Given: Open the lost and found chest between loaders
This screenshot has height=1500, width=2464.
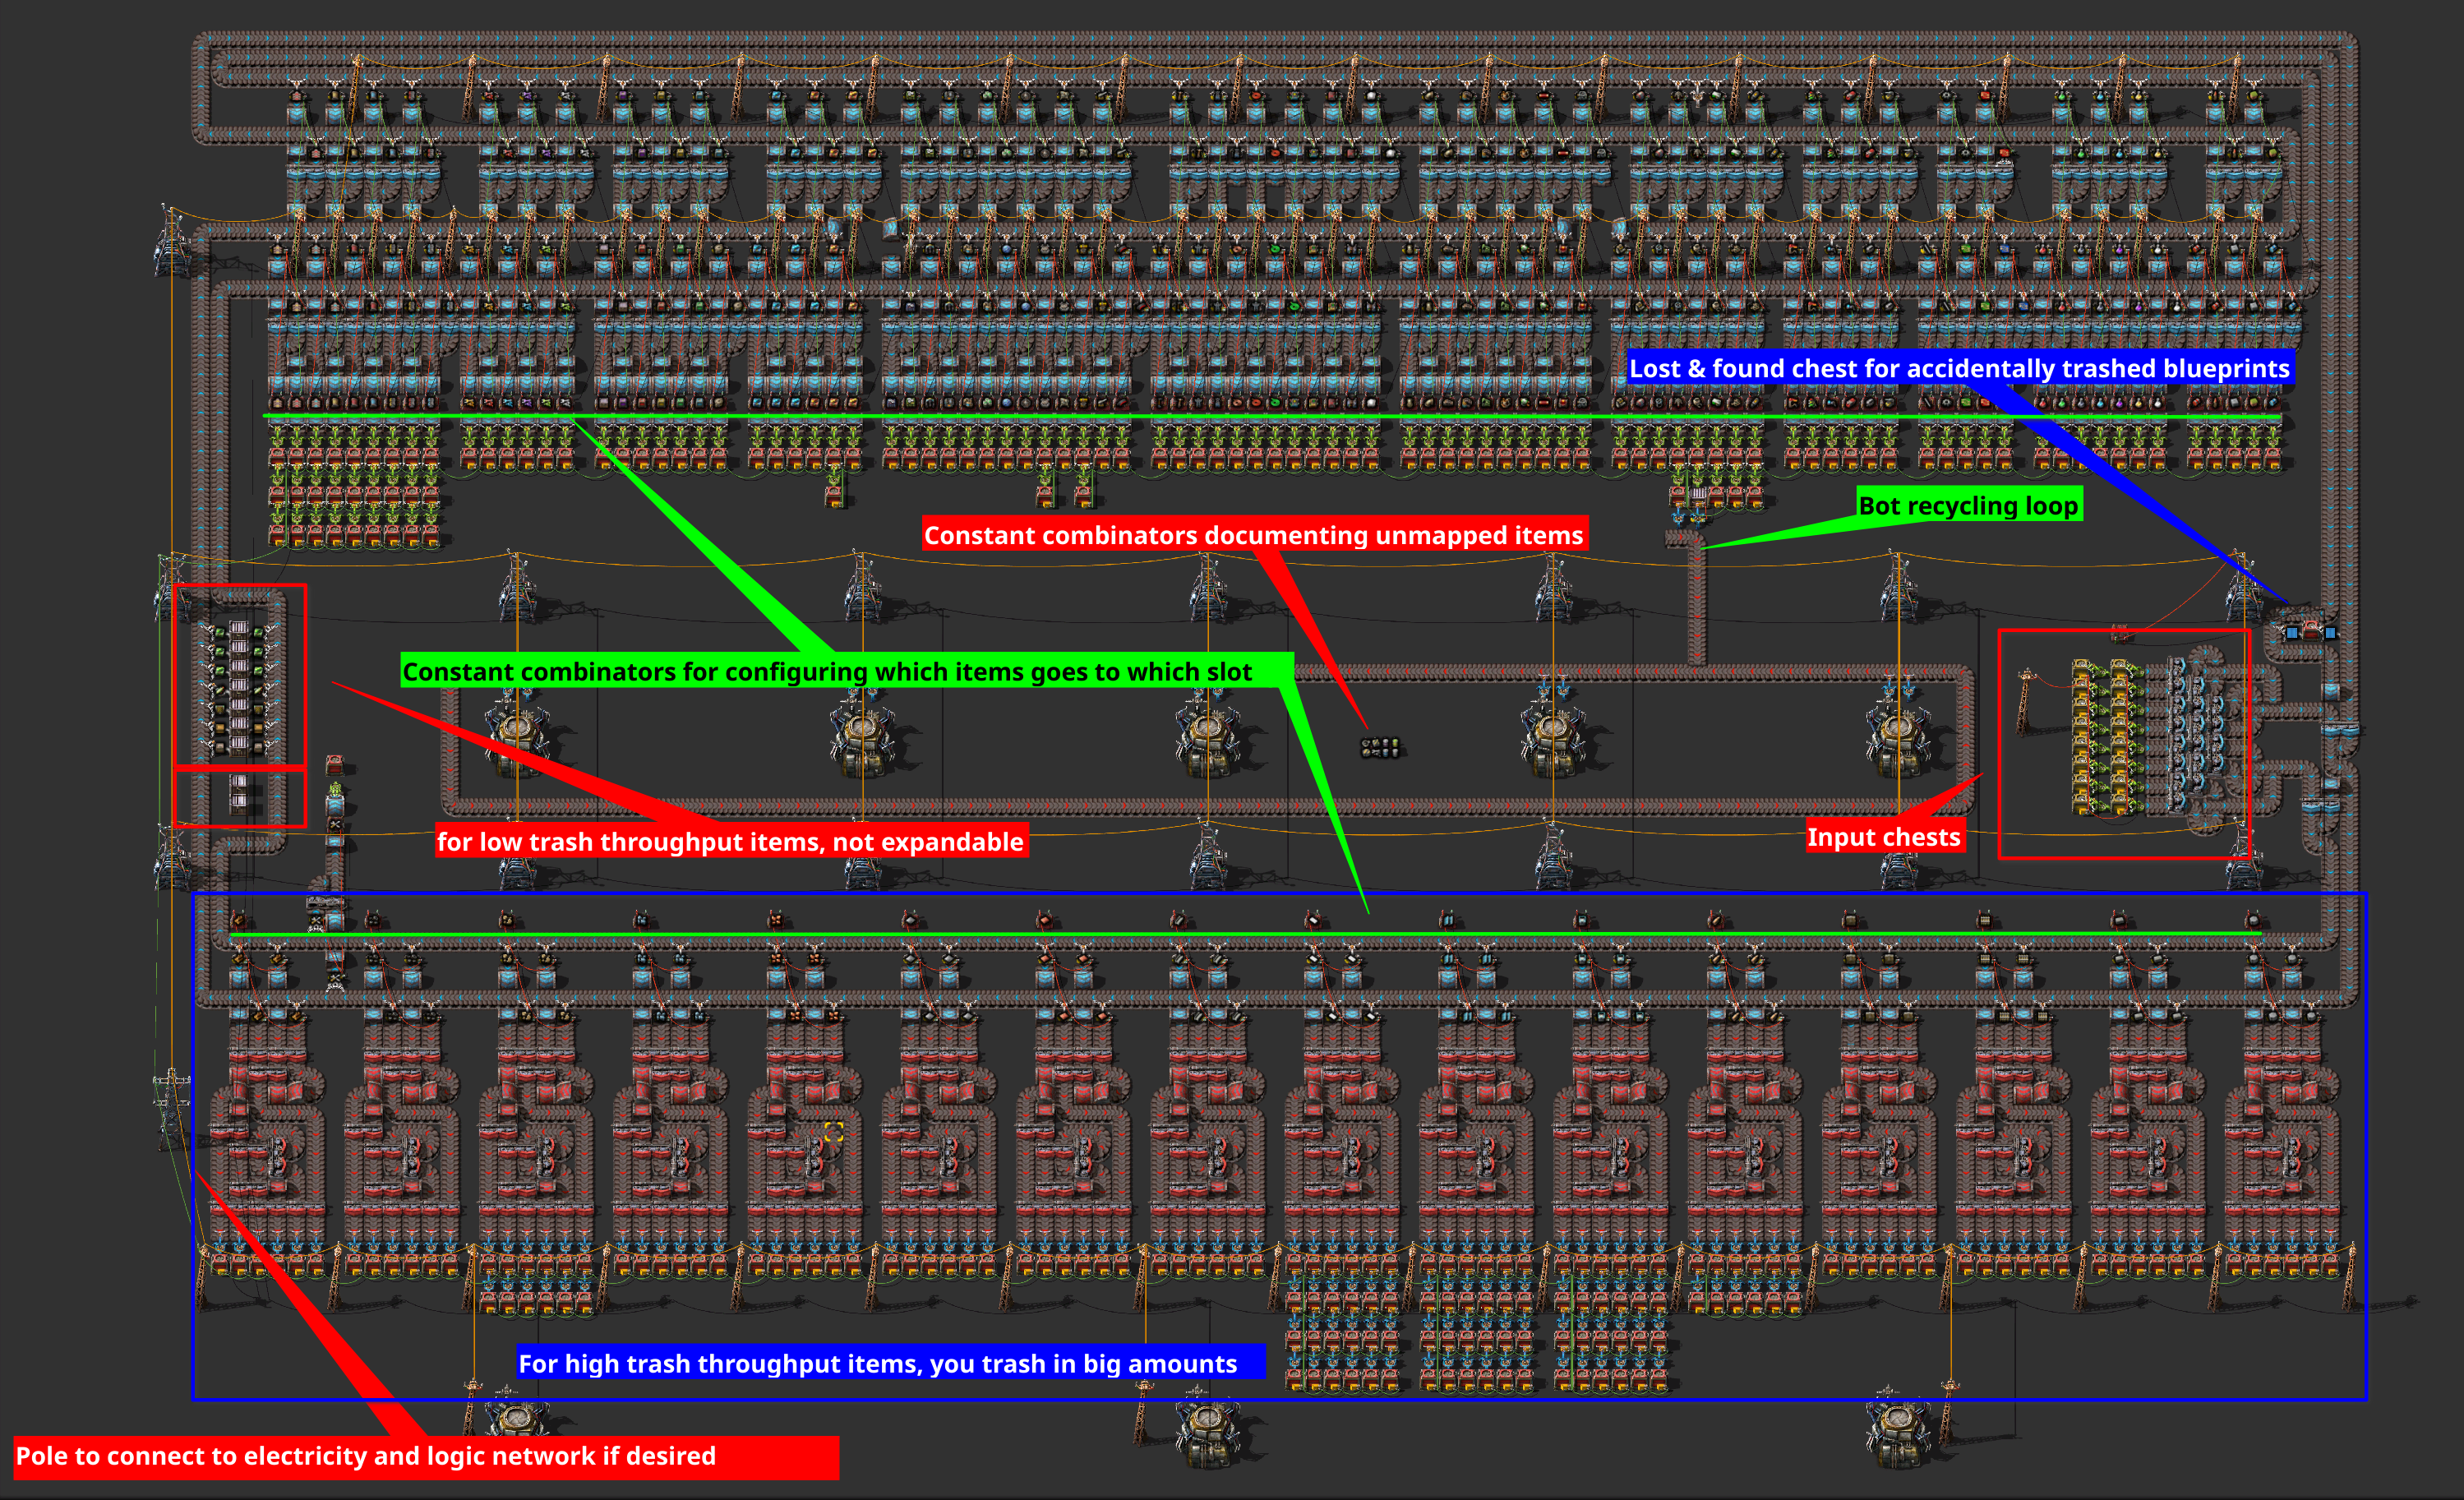Looking at the screenshot, I should coord(2311,632).
